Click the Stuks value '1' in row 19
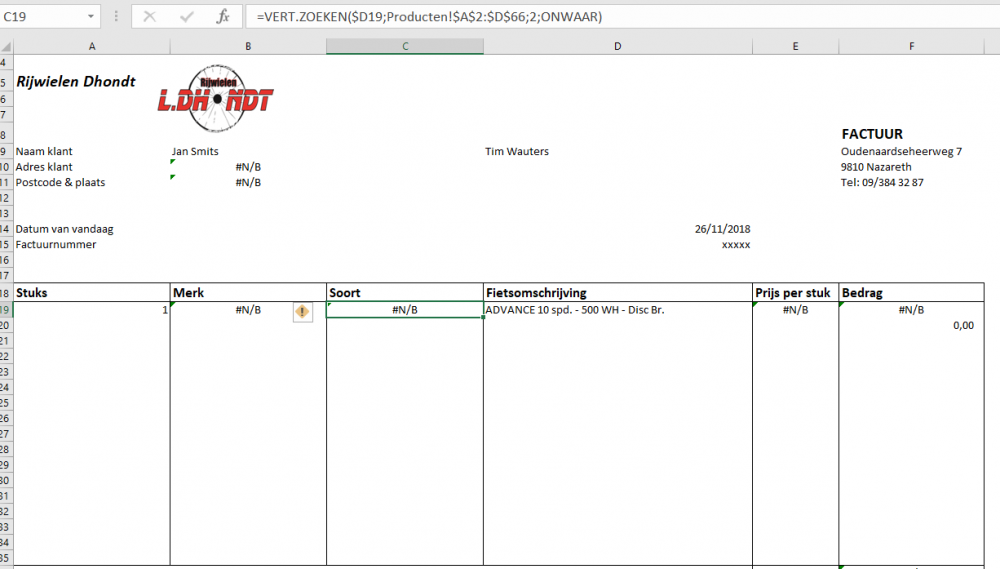Viewport: 1000px width, 569px height. click(x=92, y=309)
